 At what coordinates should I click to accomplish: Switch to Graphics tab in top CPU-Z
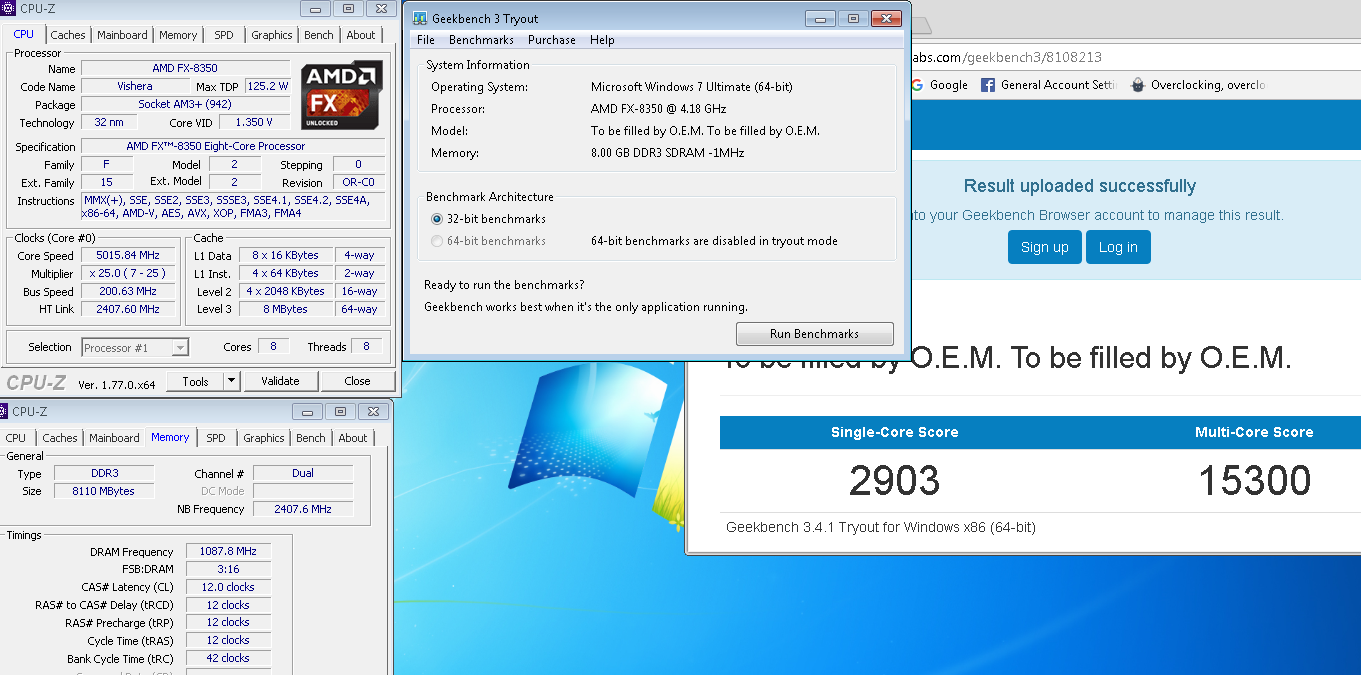(x=272, y=35)
